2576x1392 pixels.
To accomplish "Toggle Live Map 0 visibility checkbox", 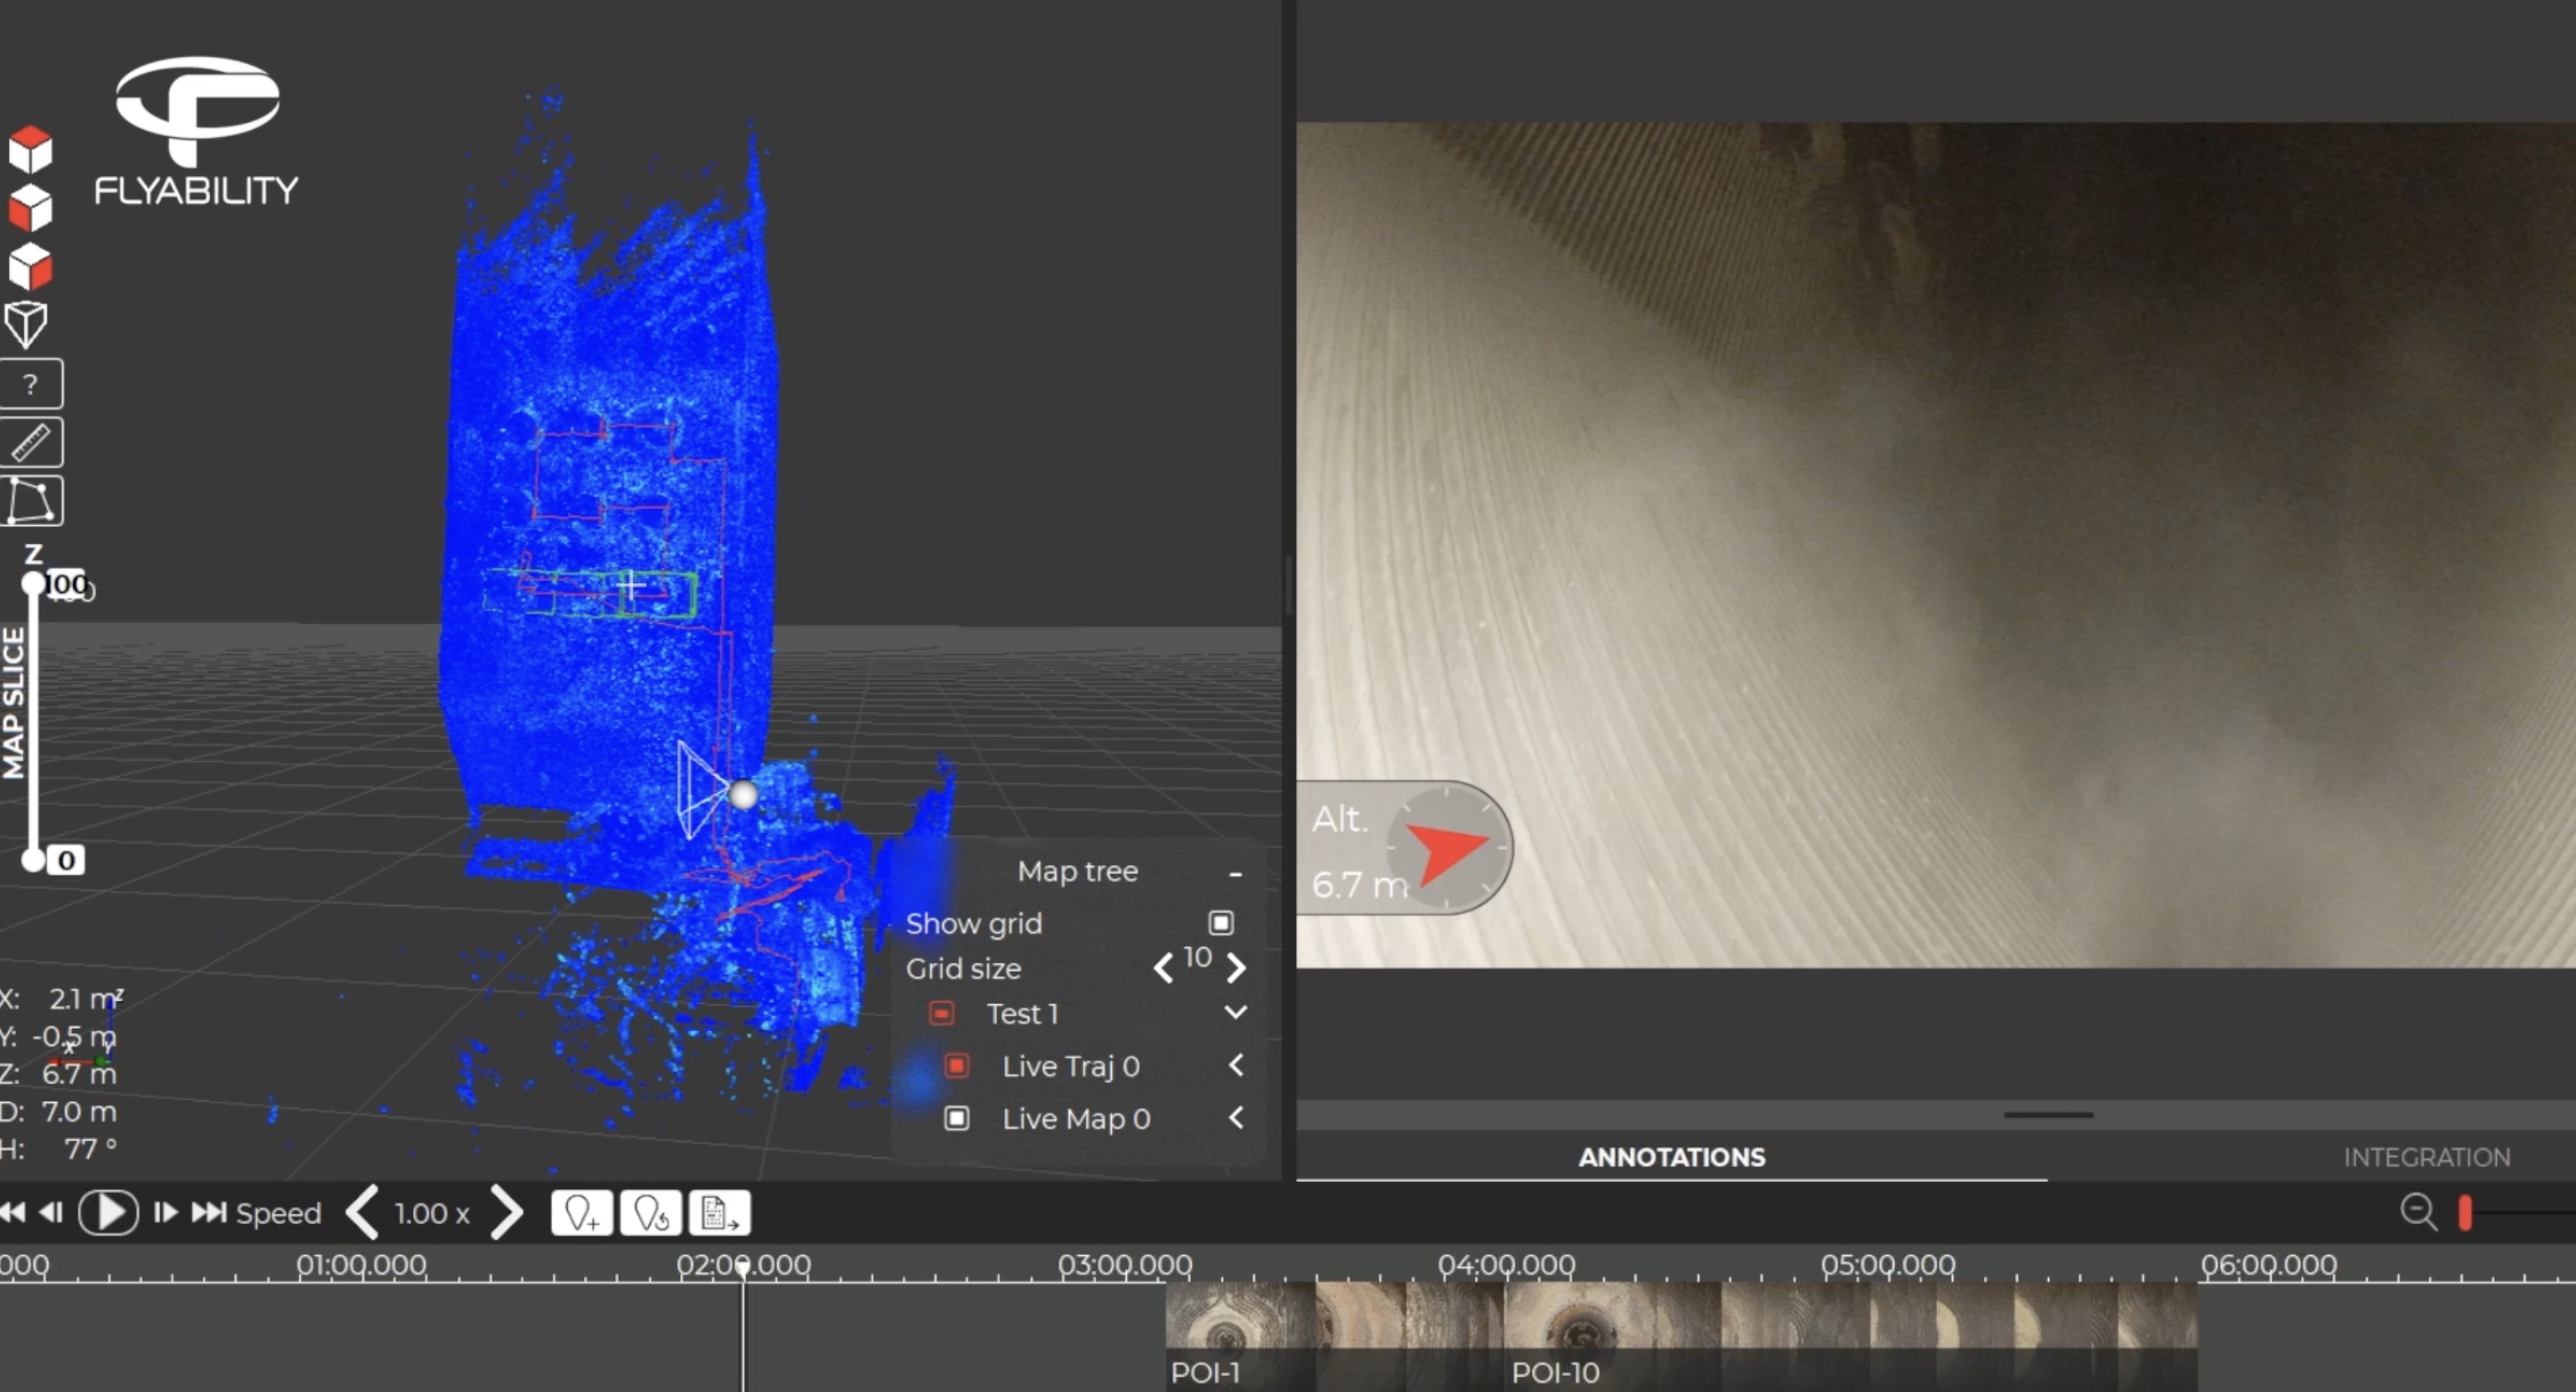I will tap(956, 1118).
